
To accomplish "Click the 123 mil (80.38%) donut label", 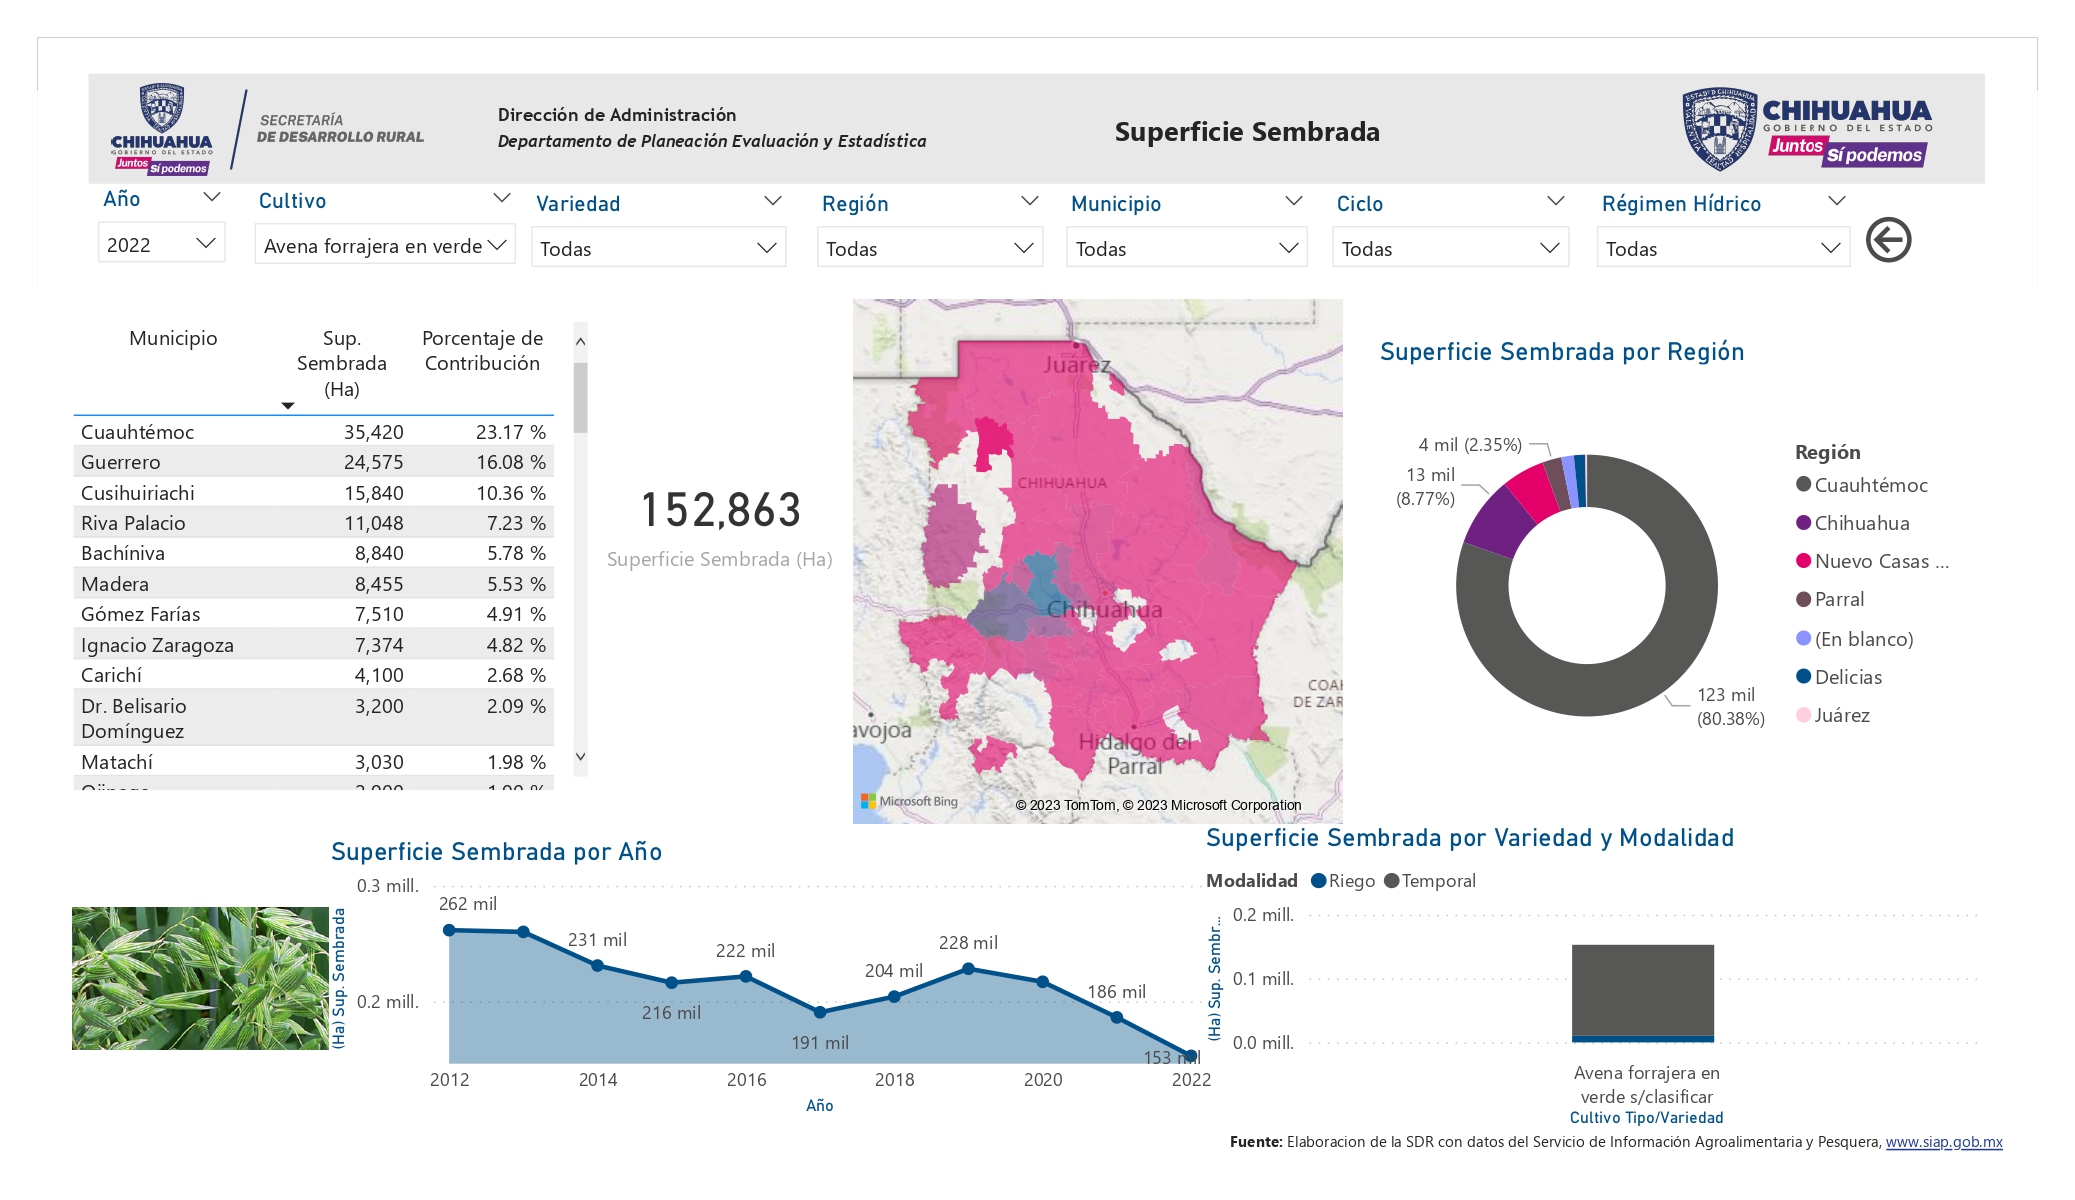I will point(1730,707).
